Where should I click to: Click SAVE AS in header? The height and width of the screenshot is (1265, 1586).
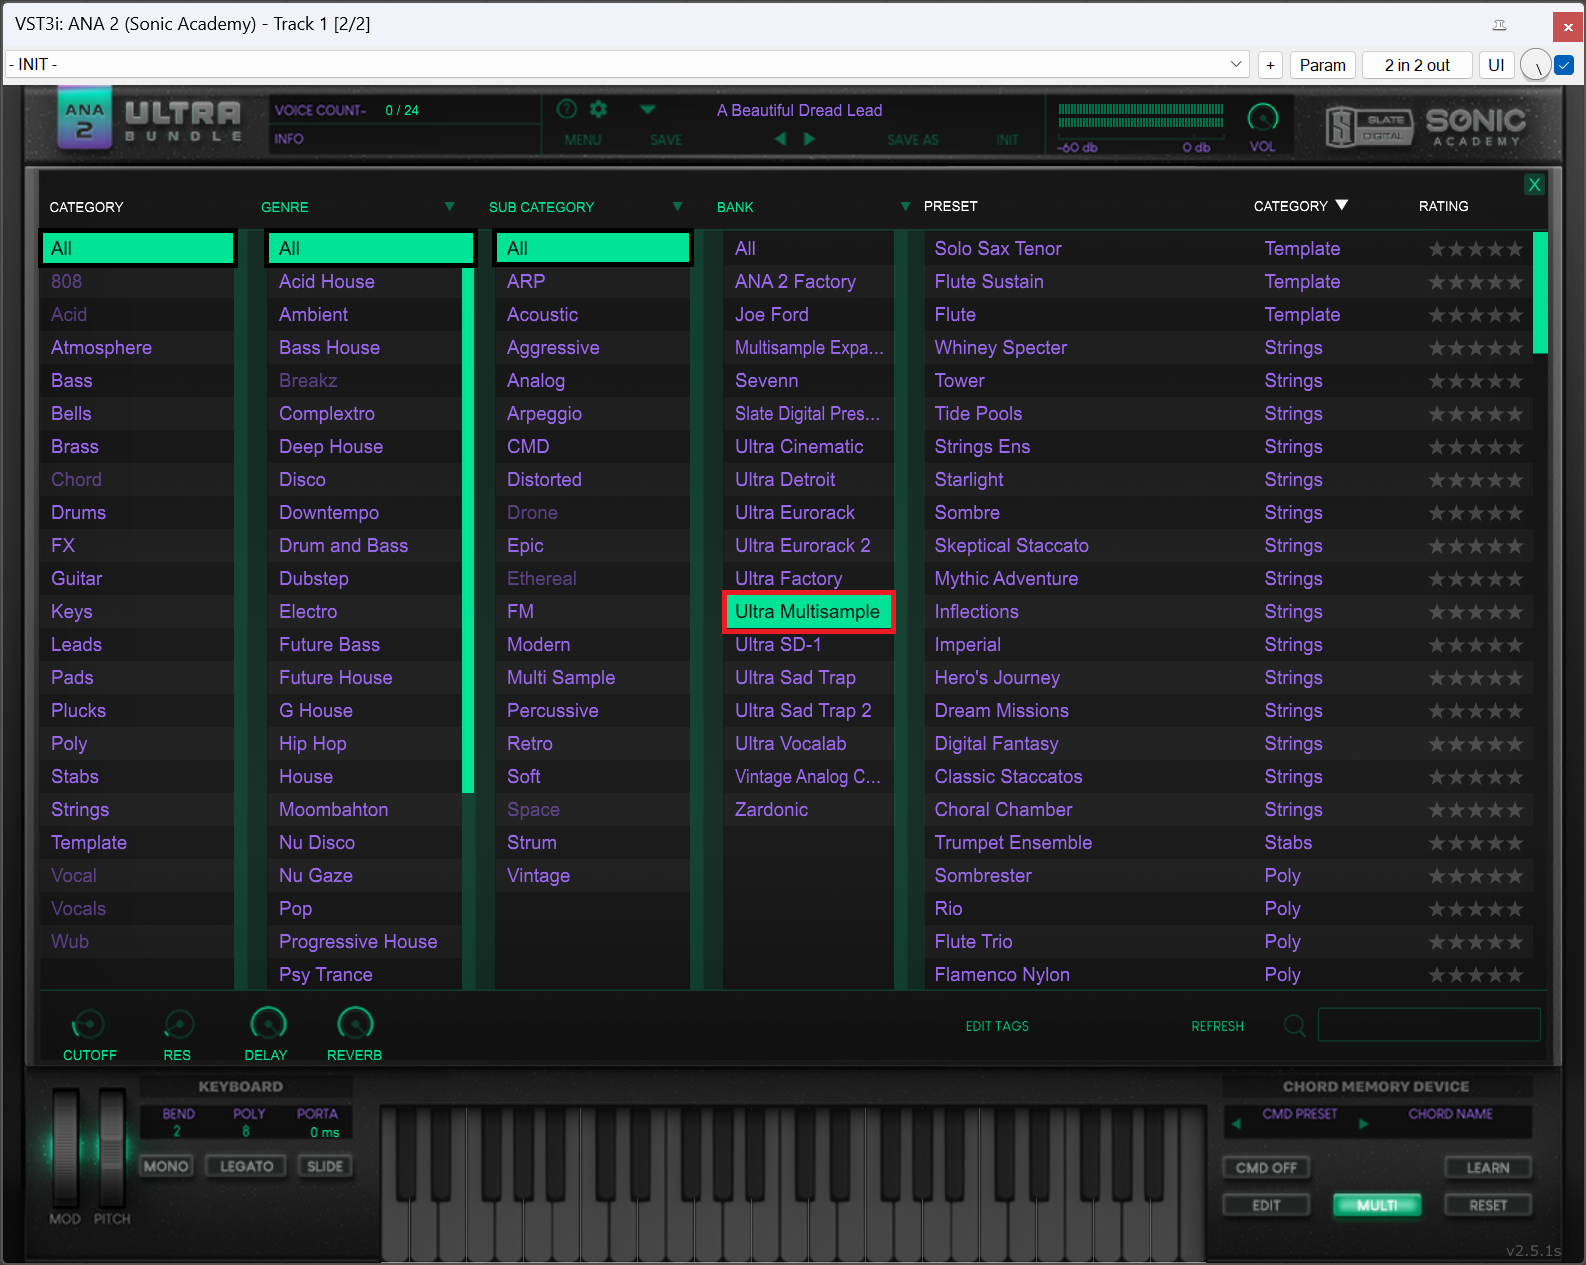coord(913,140)
